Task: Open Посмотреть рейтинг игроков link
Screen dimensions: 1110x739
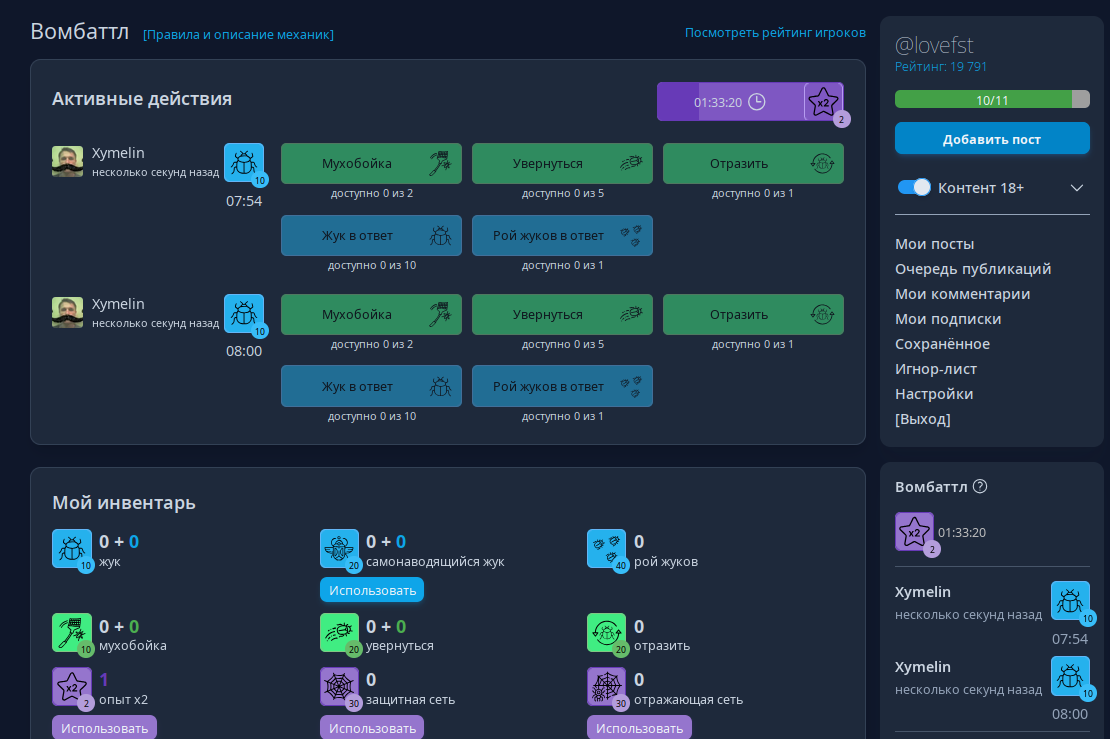Action: [775, 33]
